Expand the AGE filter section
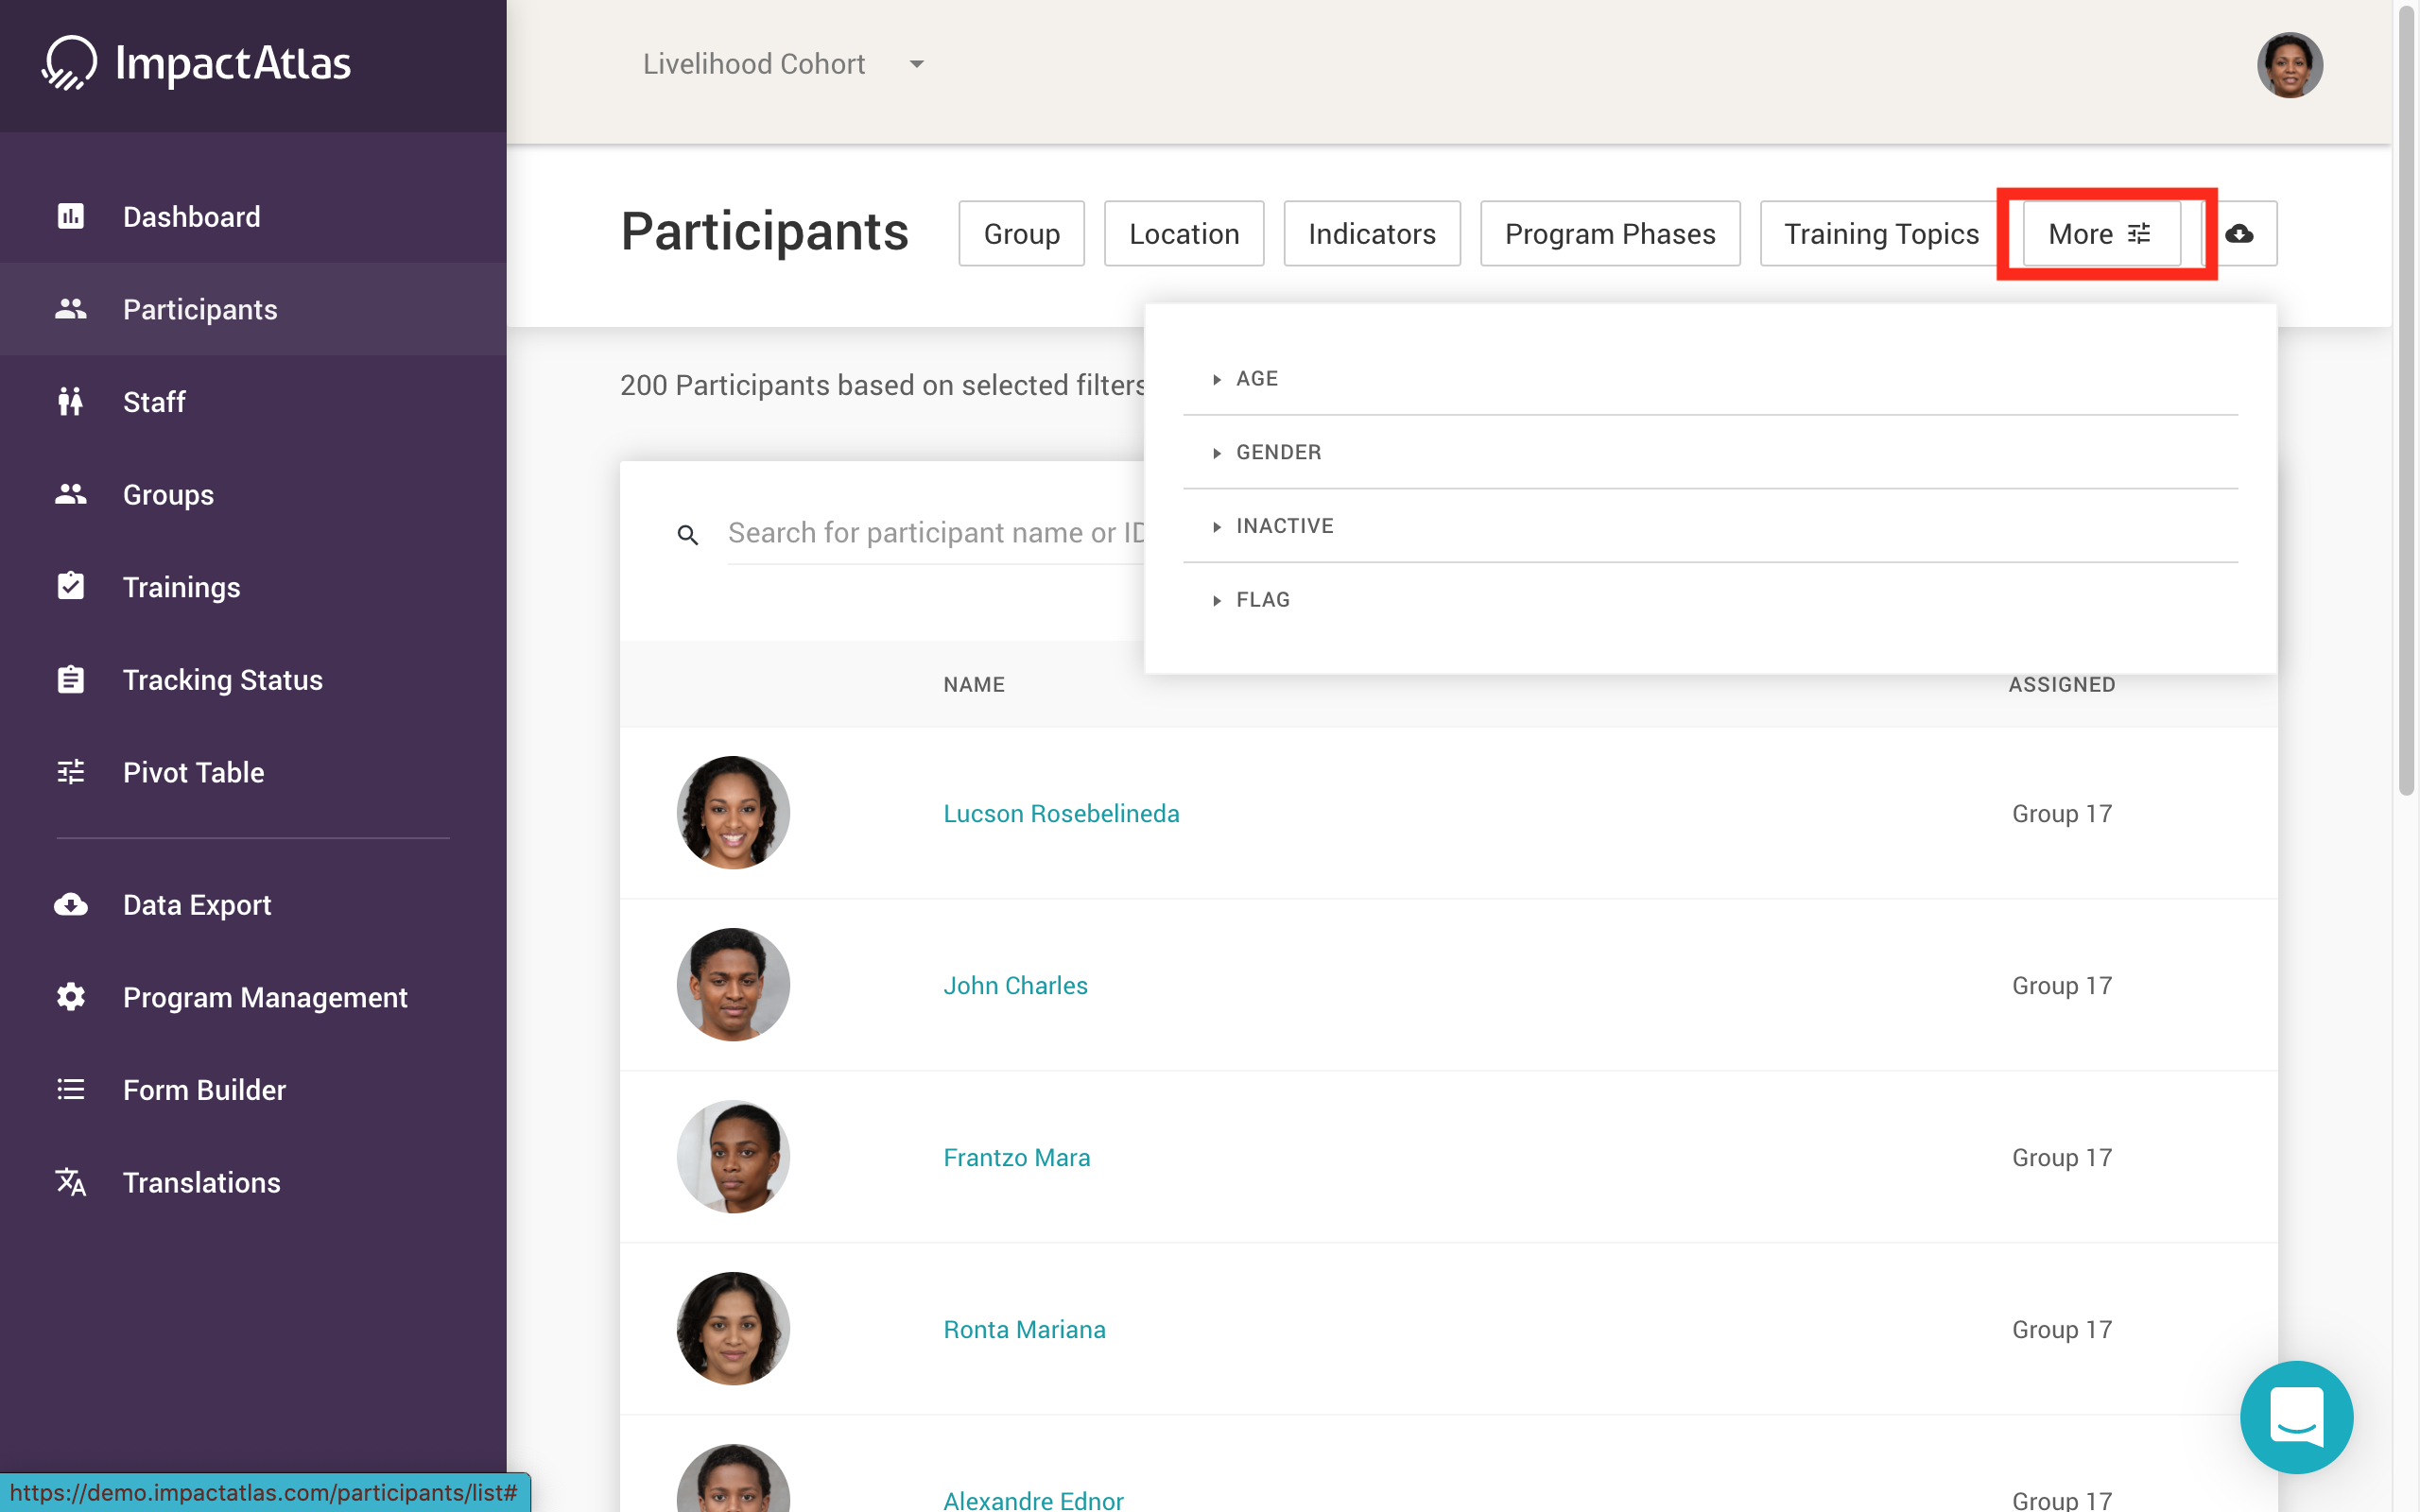This screenshot has height=1512, width=2420. [x=1257, y=379]
